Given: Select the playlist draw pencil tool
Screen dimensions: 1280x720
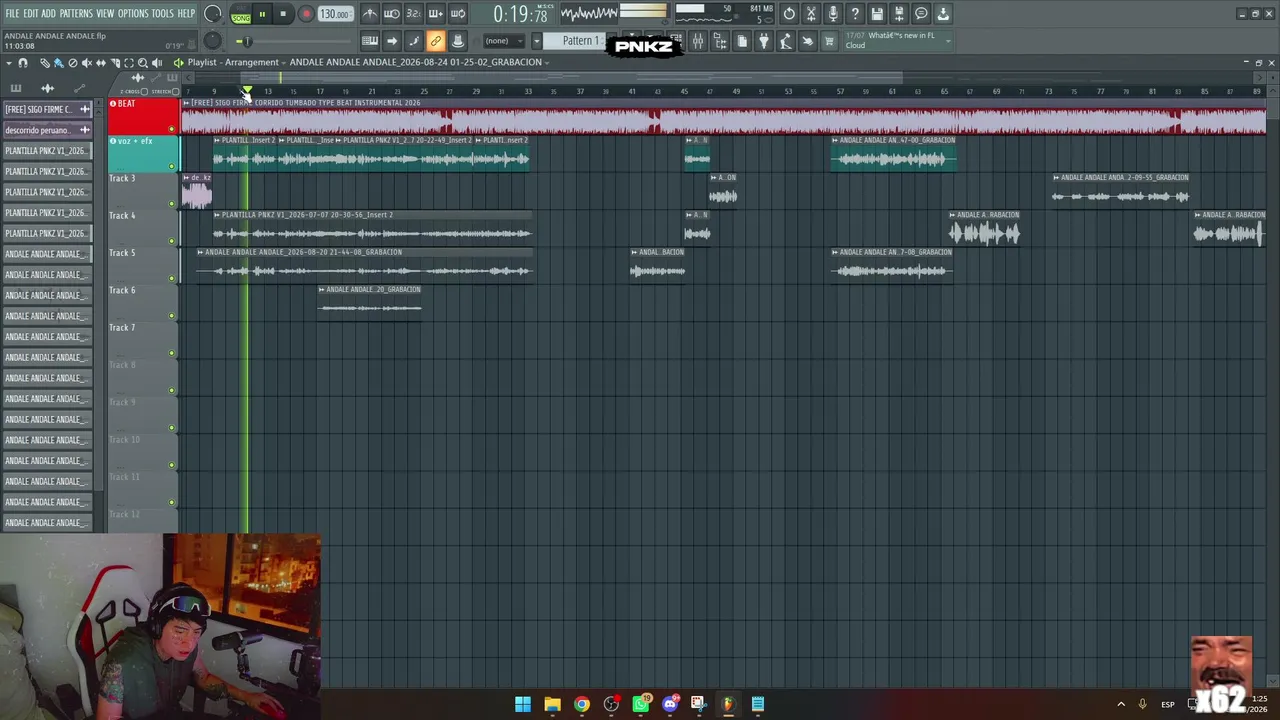Looking at the screenshot, I should click(45, 63).
